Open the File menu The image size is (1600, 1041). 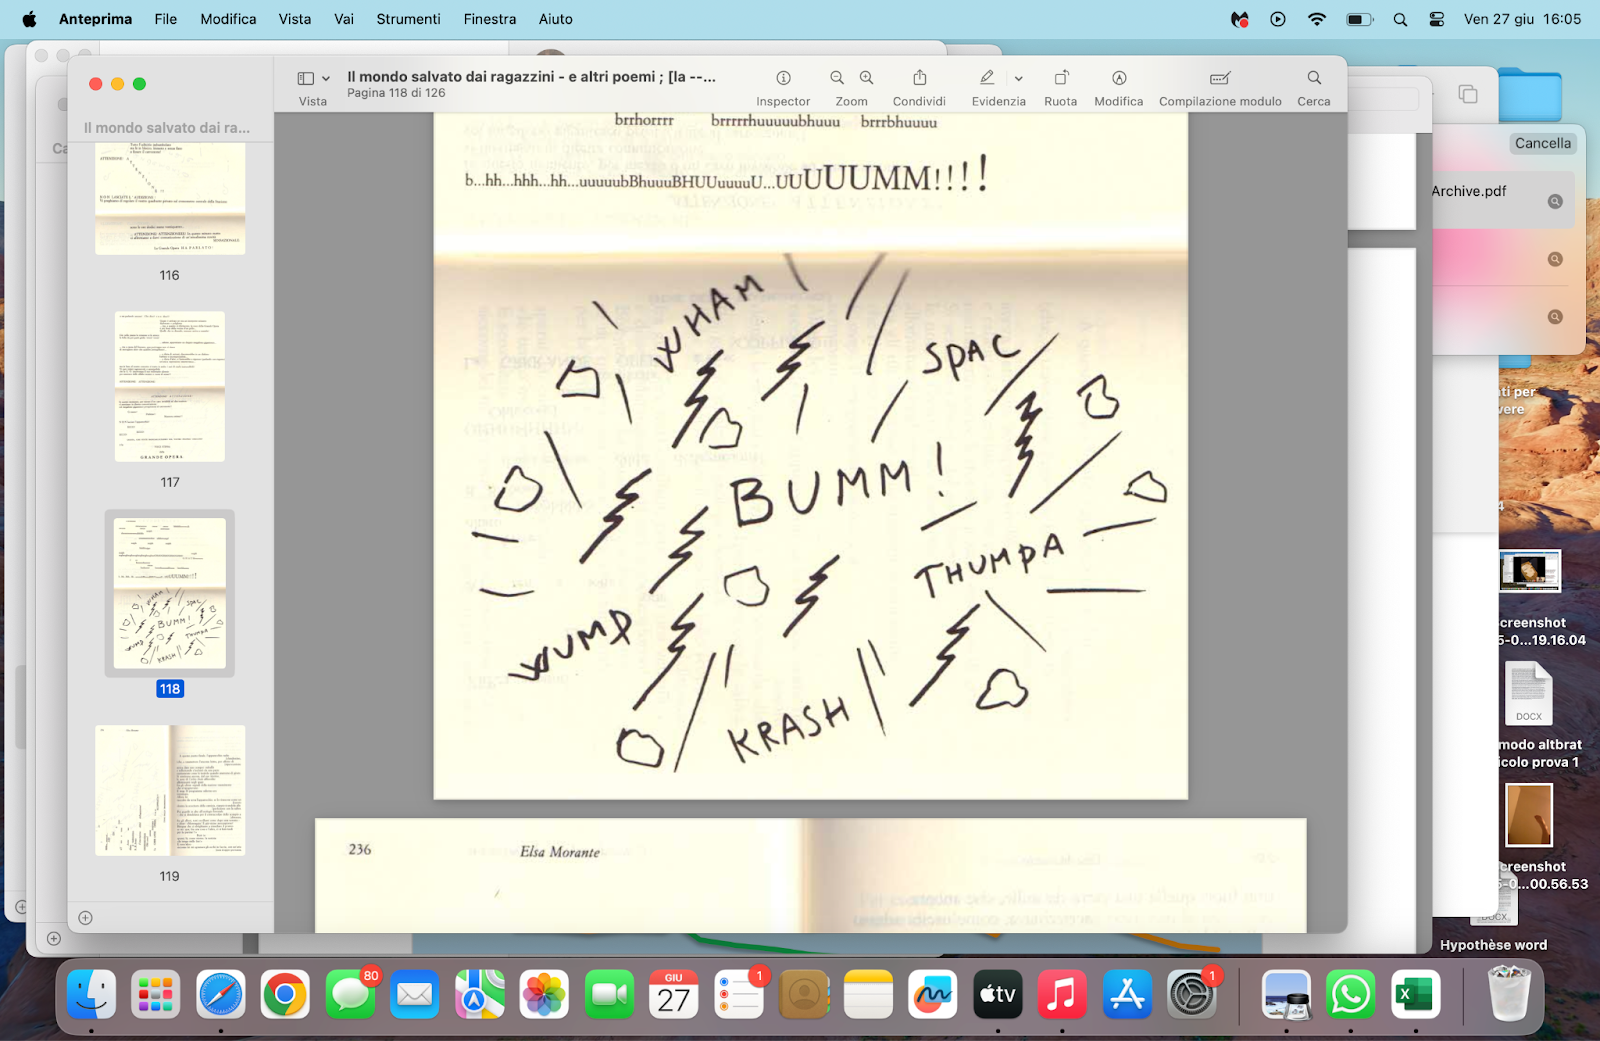166,19
